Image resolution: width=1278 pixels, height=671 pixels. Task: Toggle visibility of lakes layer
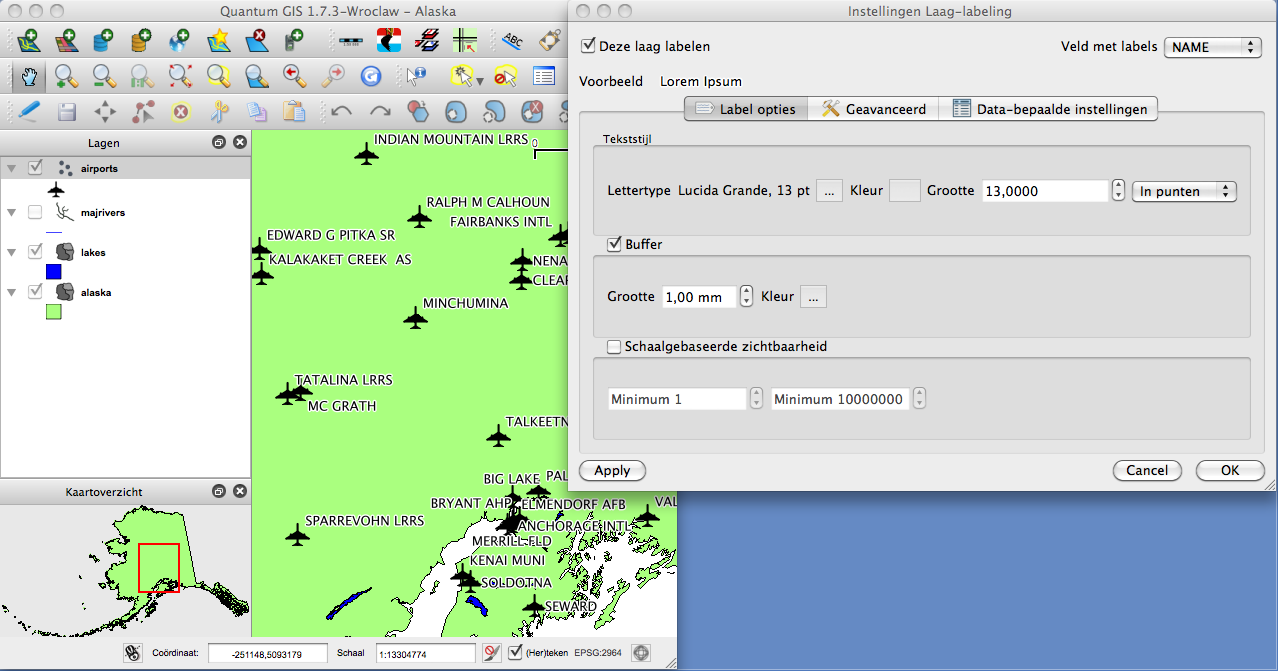click(35, 252)
